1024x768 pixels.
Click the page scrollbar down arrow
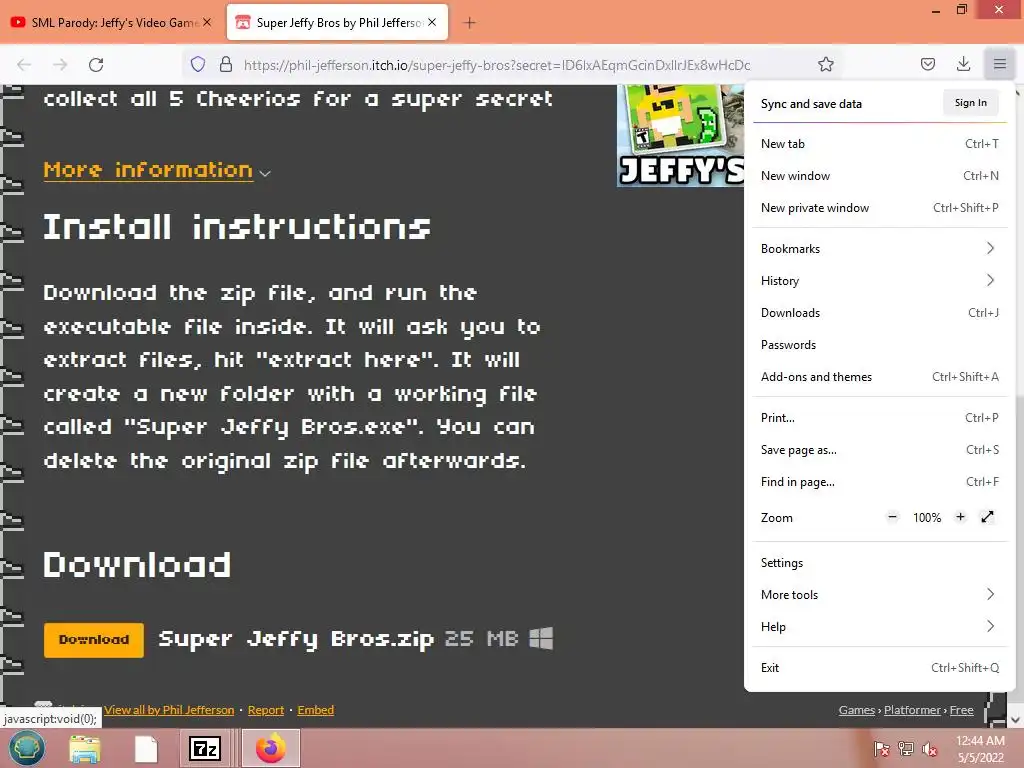[1016, 720]
